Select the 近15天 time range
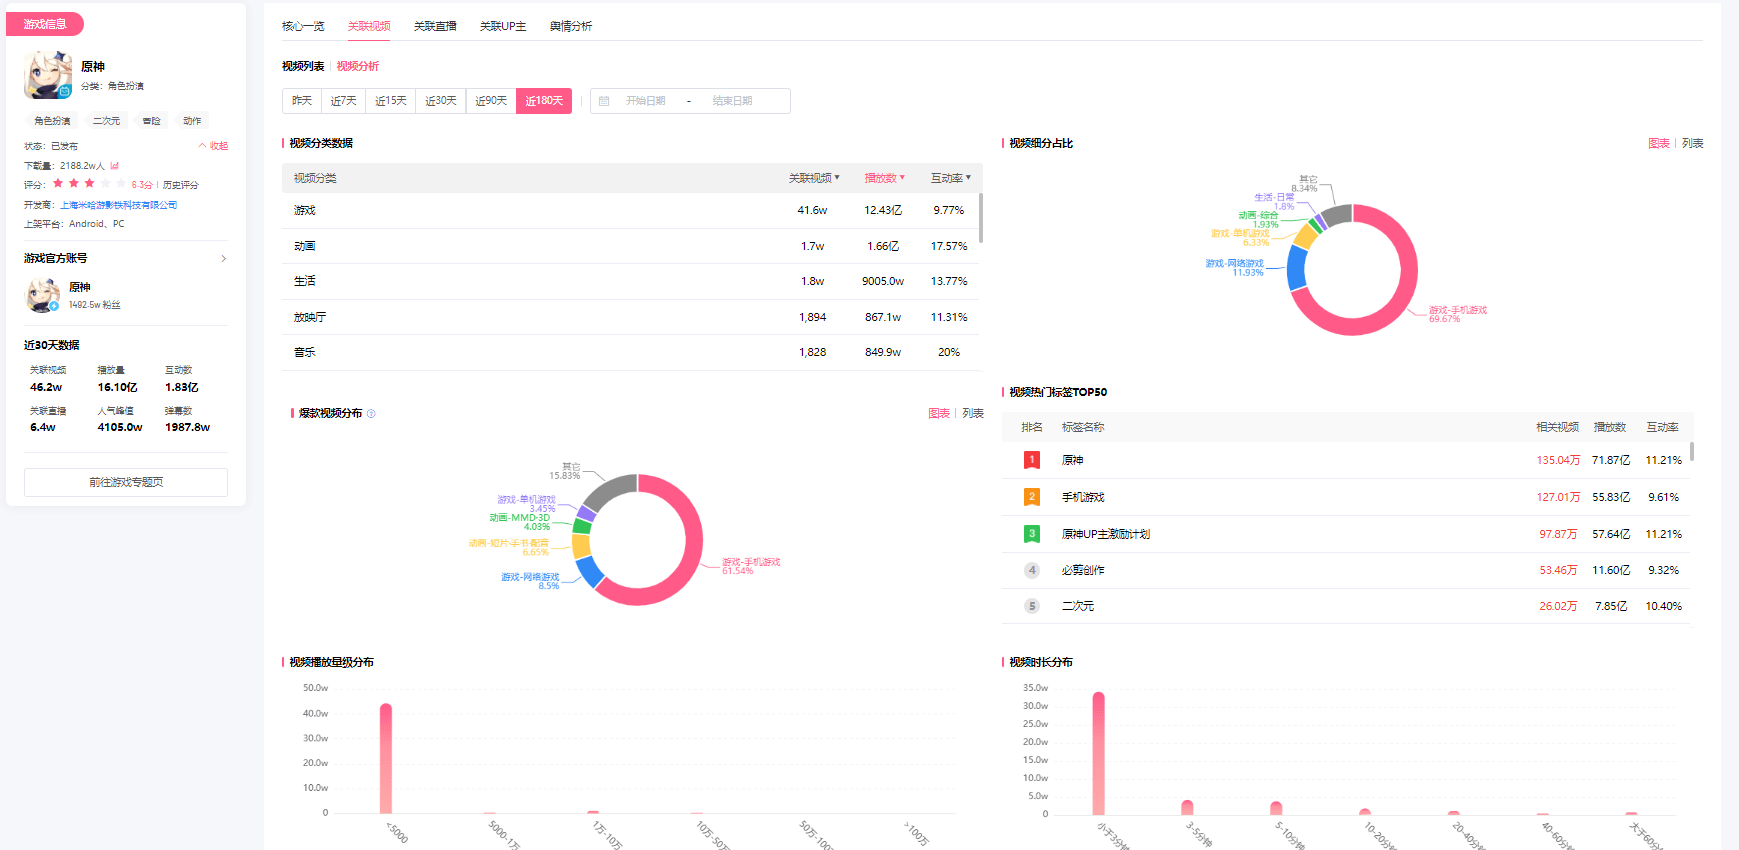Screen dimensions: 1739x850 point(390,101)
